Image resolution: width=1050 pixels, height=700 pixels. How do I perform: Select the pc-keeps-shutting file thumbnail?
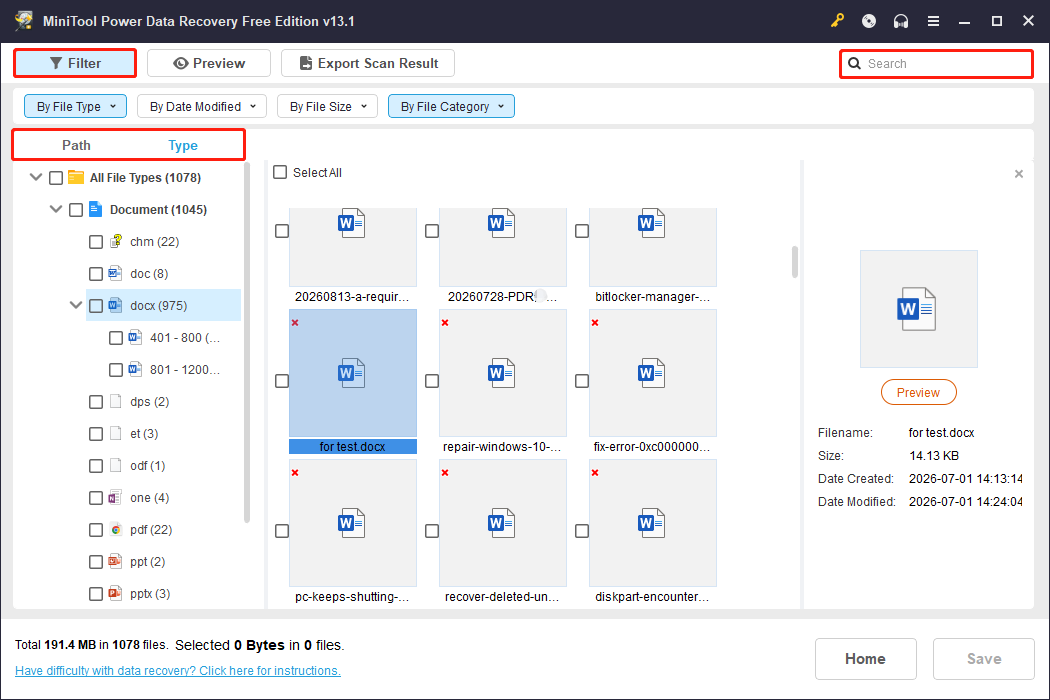pyautogui.click(x=353, y=523)
